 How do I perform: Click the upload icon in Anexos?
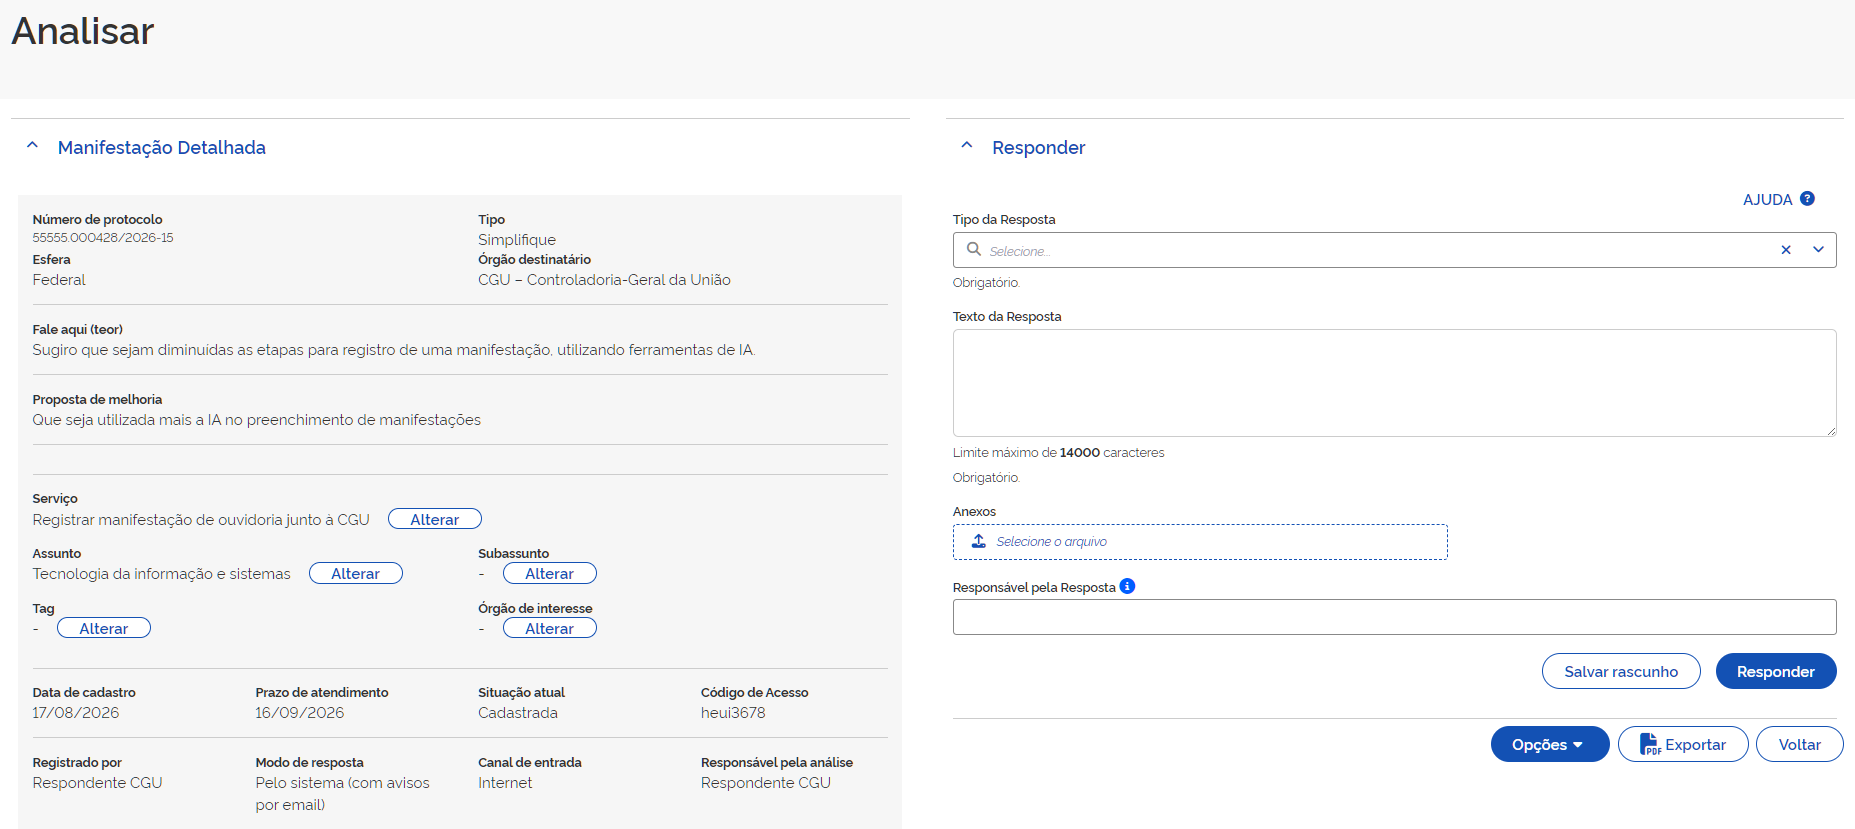point(979,541)
